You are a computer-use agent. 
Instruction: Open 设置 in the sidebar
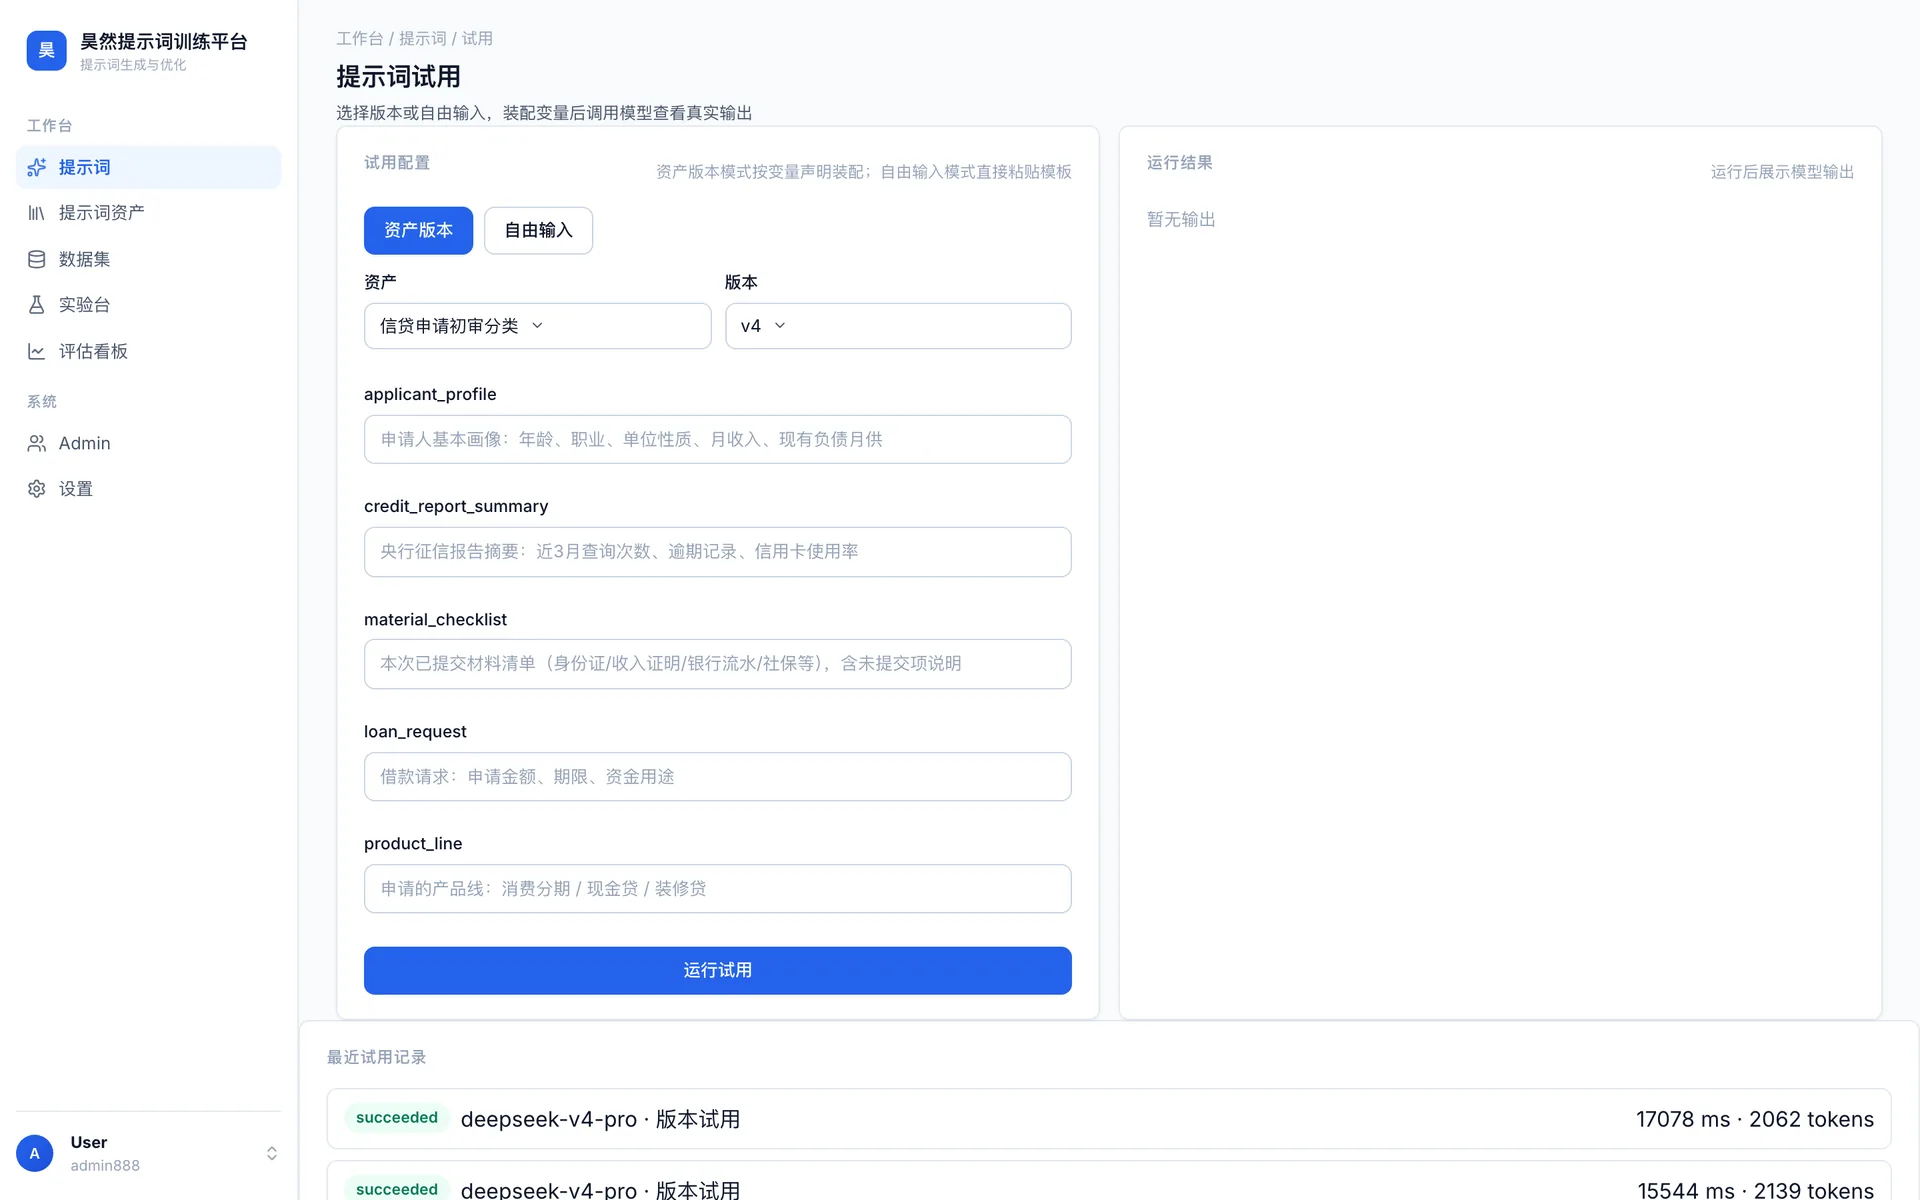click(x=148, y=489)
